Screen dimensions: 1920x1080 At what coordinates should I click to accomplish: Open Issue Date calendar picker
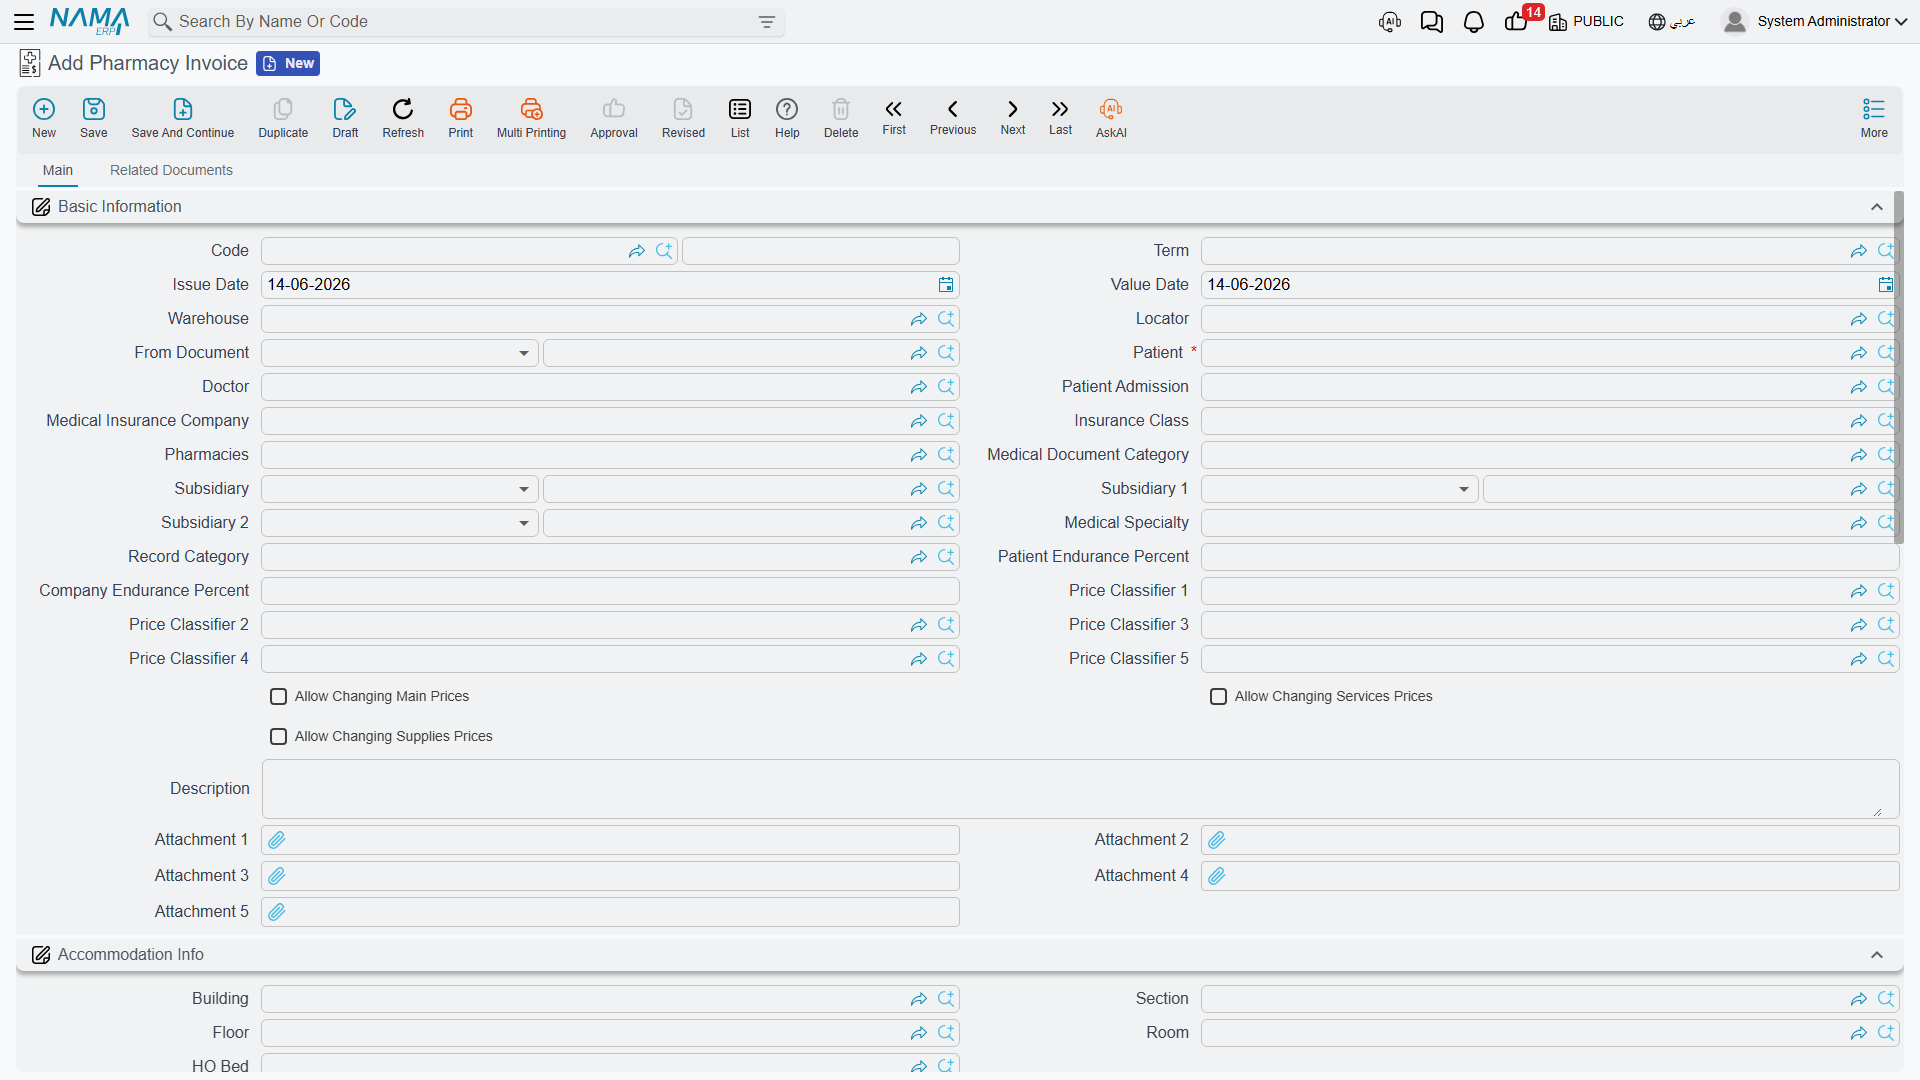tap(946, 285)
